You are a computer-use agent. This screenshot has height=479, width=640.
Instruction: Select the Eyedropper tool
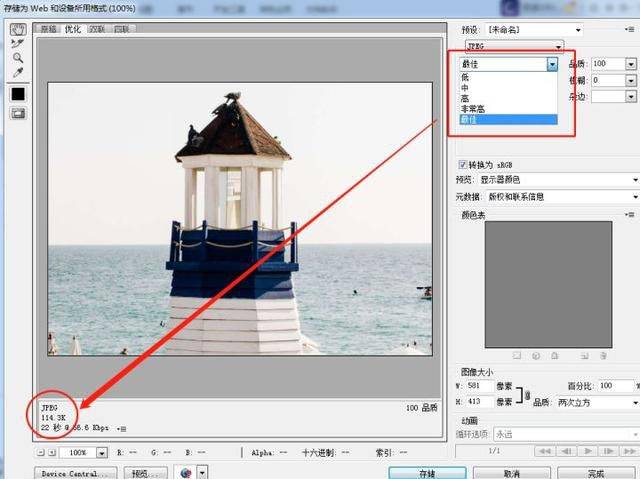tap(18, 72)
